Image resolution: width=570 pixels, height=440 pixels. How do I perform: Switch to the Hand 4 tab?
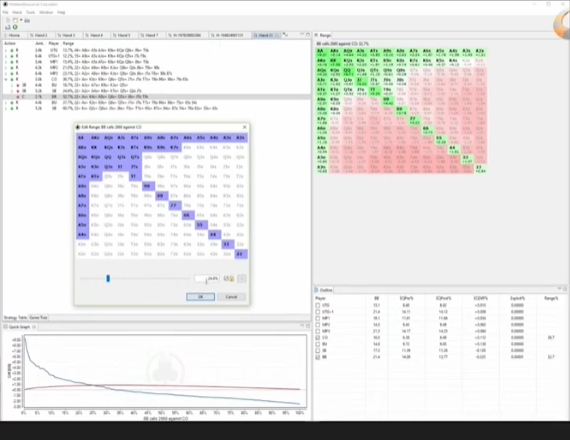pyautogui.click(x=96, y=35)
